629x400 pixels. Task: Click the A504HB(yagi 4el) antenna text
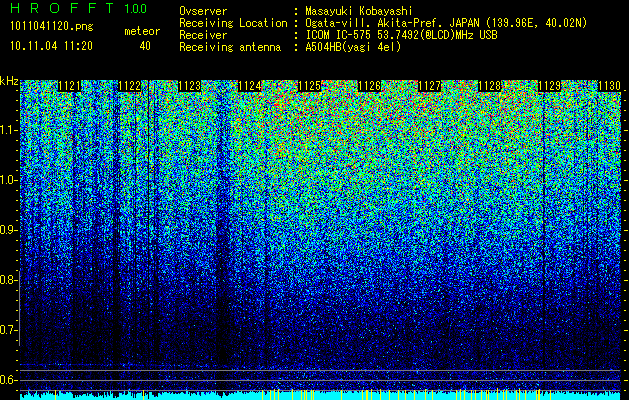point(353,47)
